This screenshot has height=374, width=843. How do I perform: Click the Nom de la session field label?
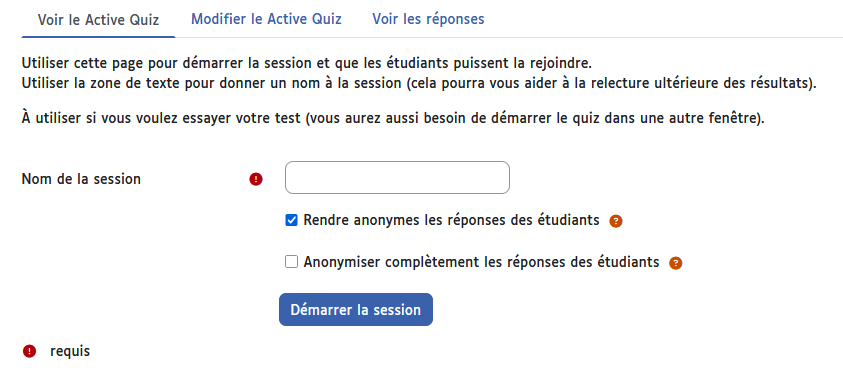81,178
